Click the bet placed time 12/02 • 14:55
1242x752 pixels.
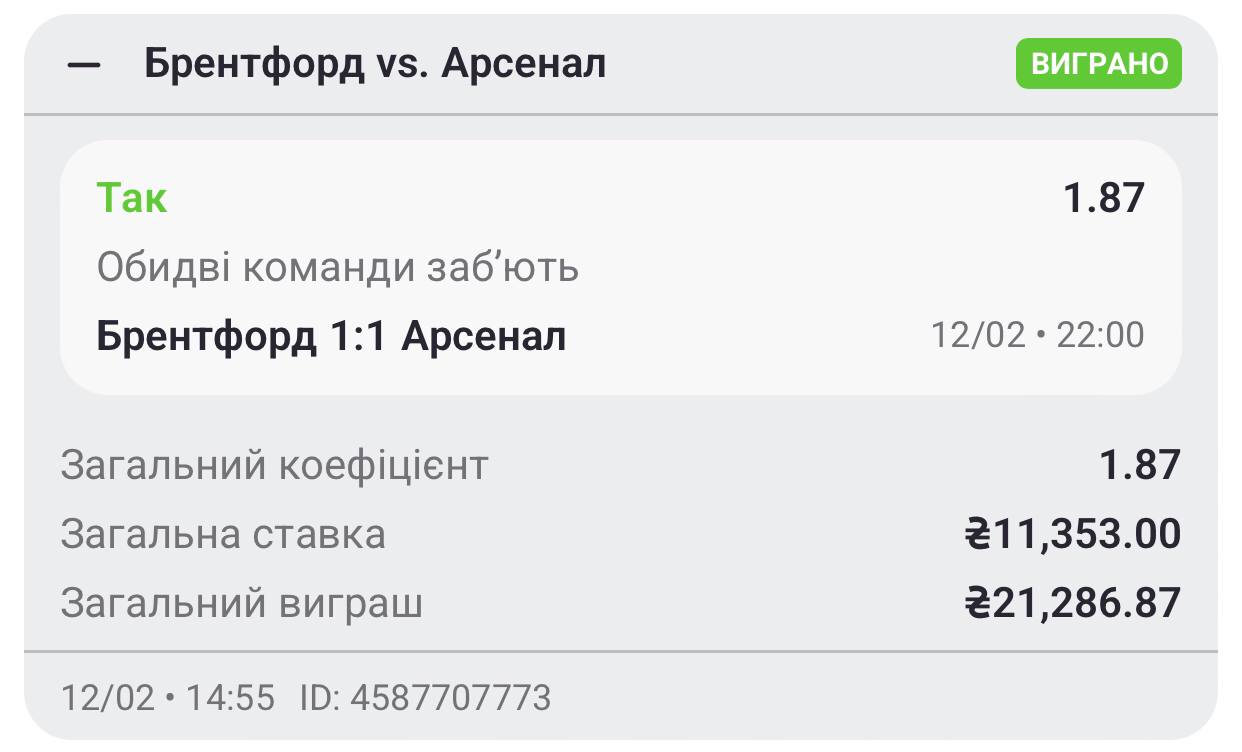pyautogui.click(x=167, y=697)
